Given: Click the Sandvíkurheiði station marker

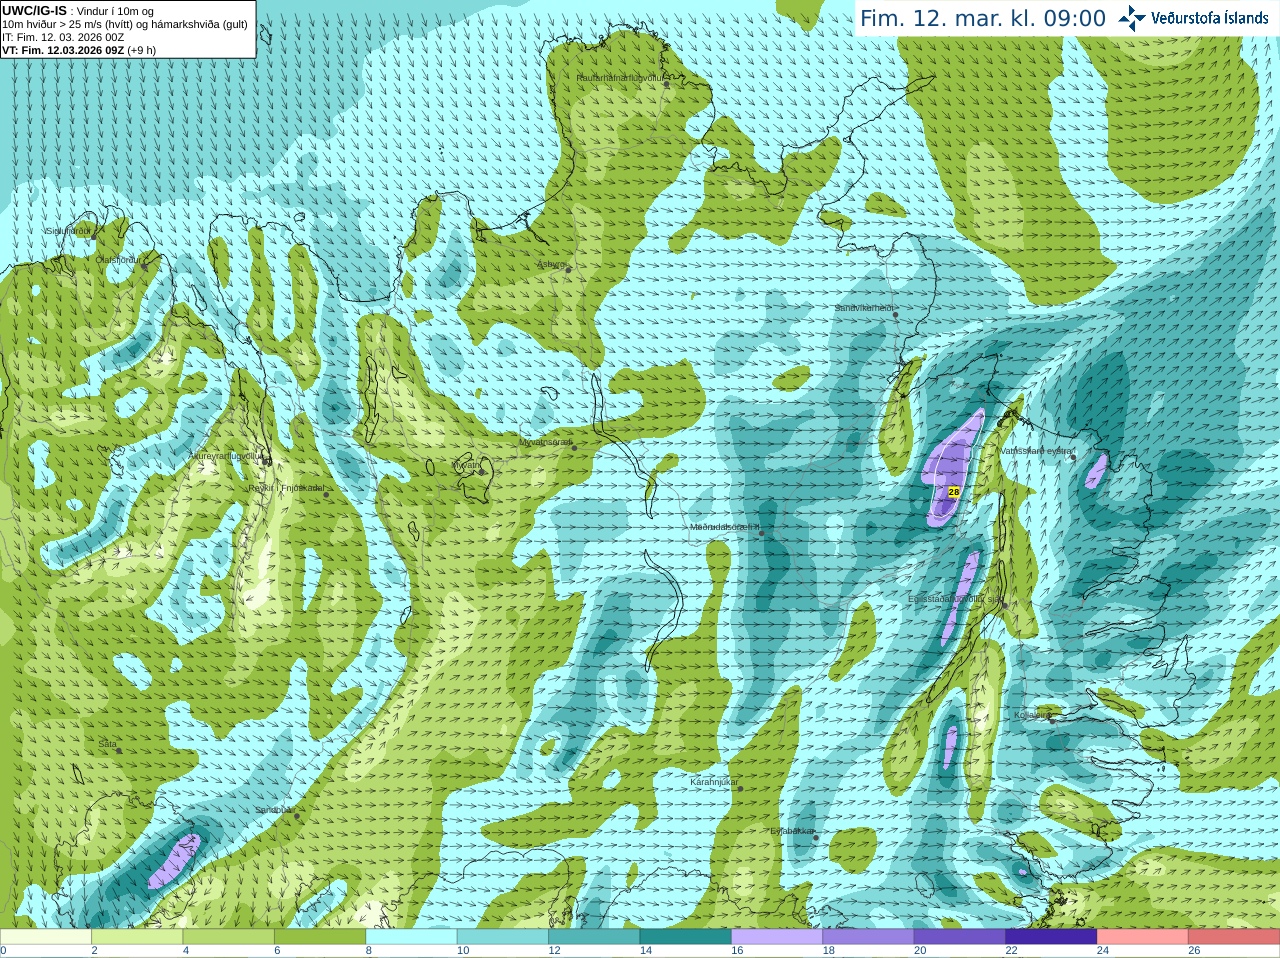Looking at the screenshot, I should tap(896, 315).
